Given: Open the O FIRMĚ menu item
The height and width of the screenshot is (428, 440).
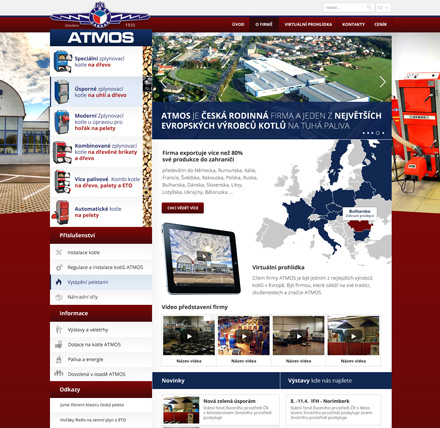Looking at the screenshot, I should [x=264, y=24].
